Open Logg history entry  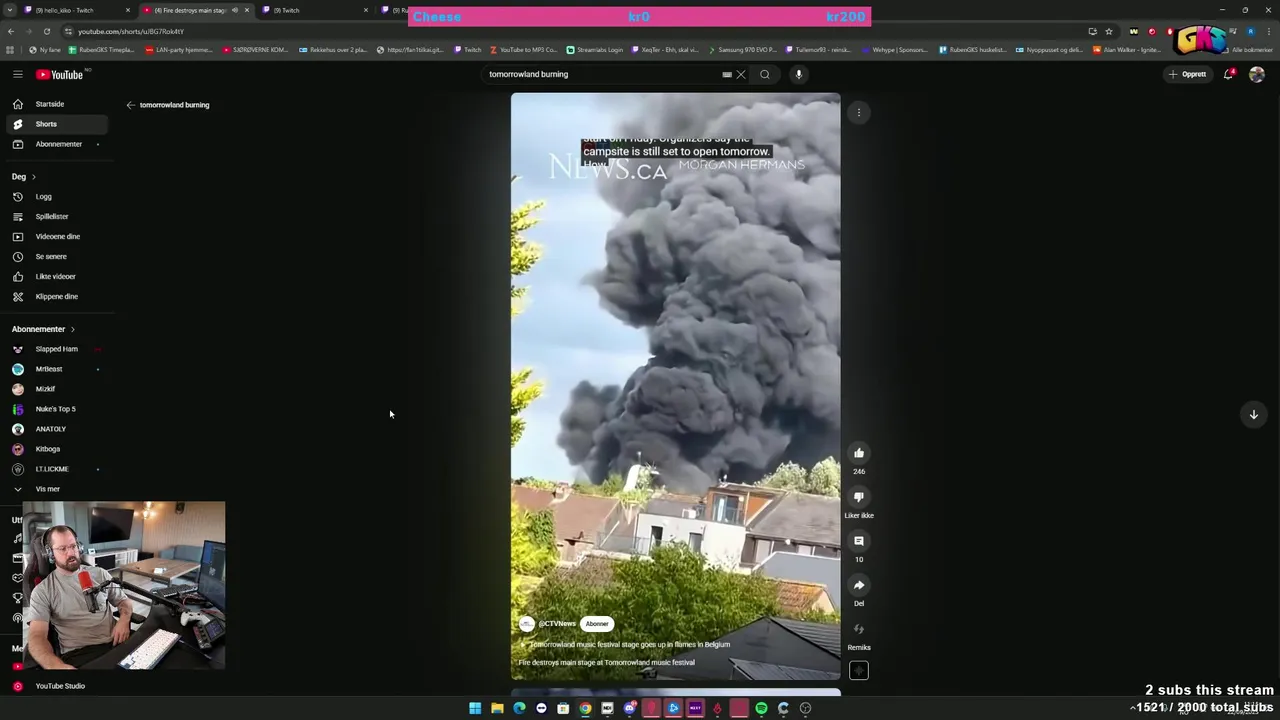point(56,197)
